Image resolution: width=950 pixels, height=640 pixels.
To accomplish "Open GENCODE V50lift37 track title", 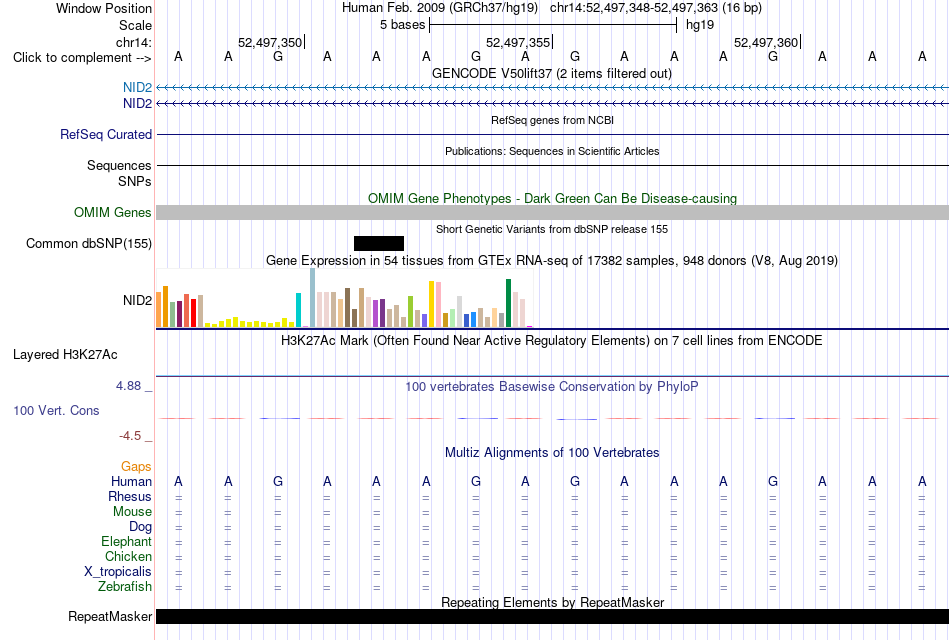I will tap(551, 73).
